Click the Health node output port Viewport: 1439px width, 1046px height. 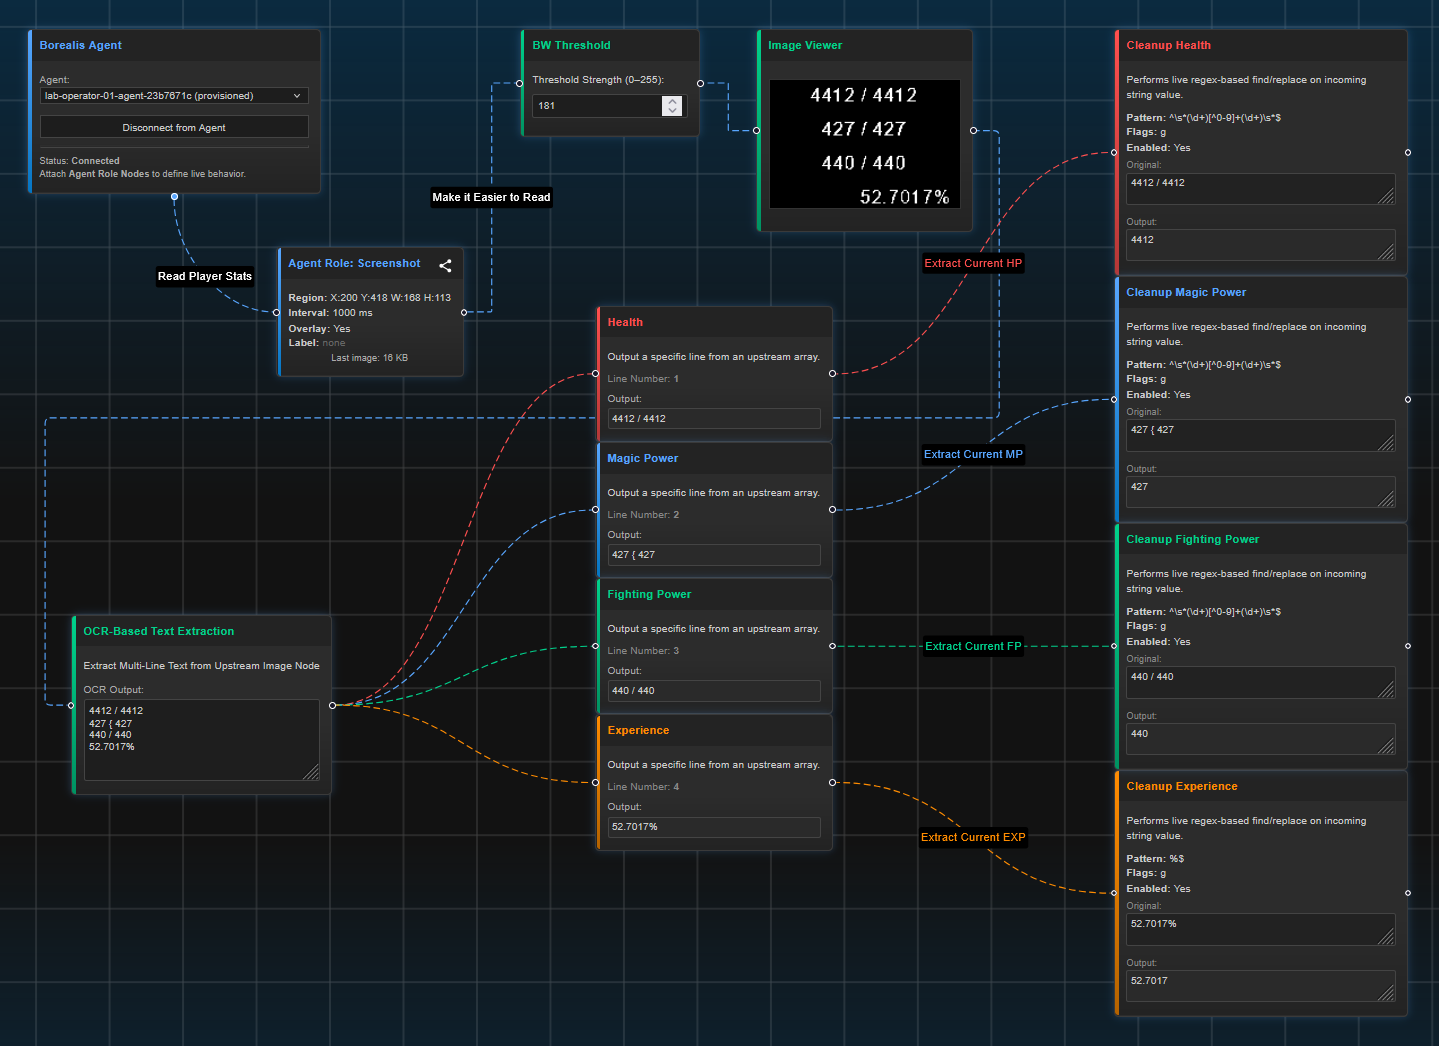pos(833,373)
